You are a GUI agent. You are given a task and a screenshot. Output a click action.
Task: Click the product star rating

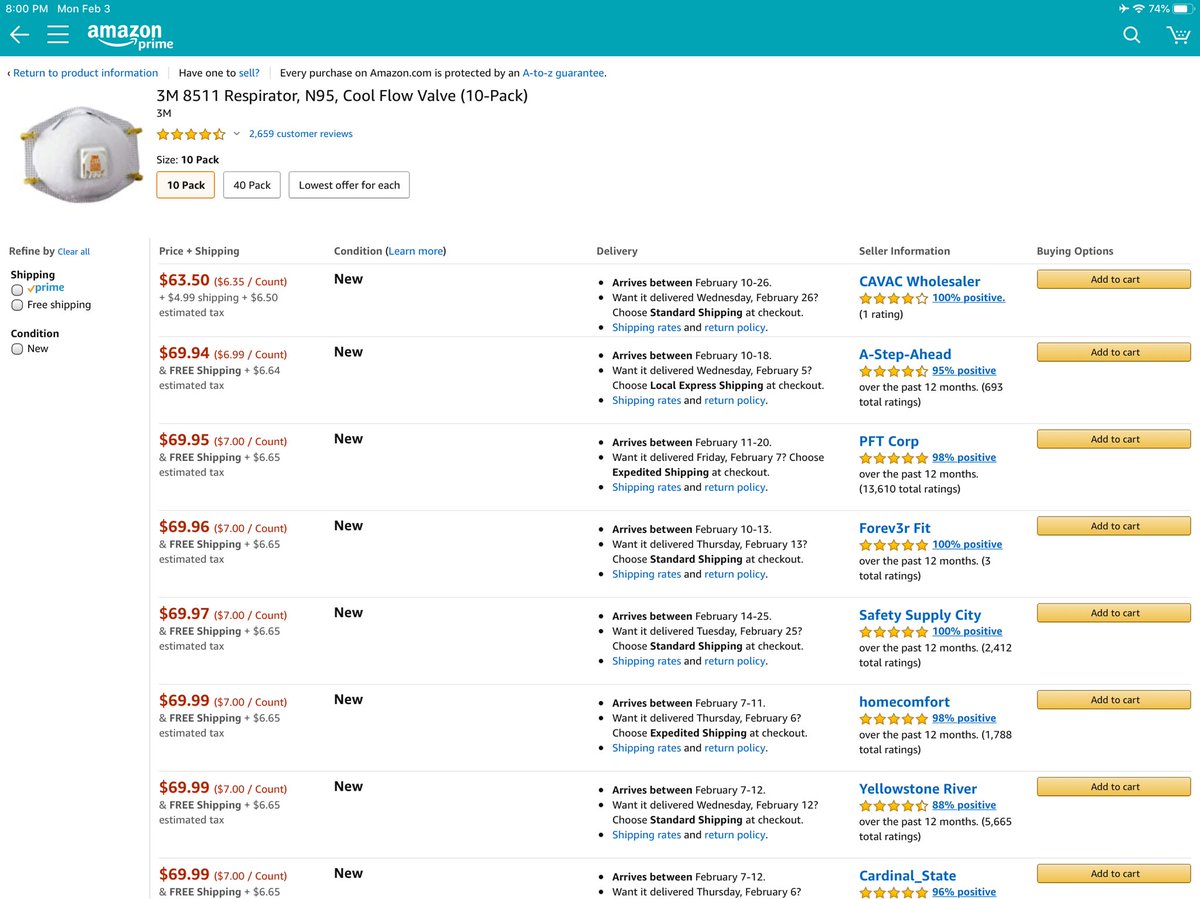[191, 134]
